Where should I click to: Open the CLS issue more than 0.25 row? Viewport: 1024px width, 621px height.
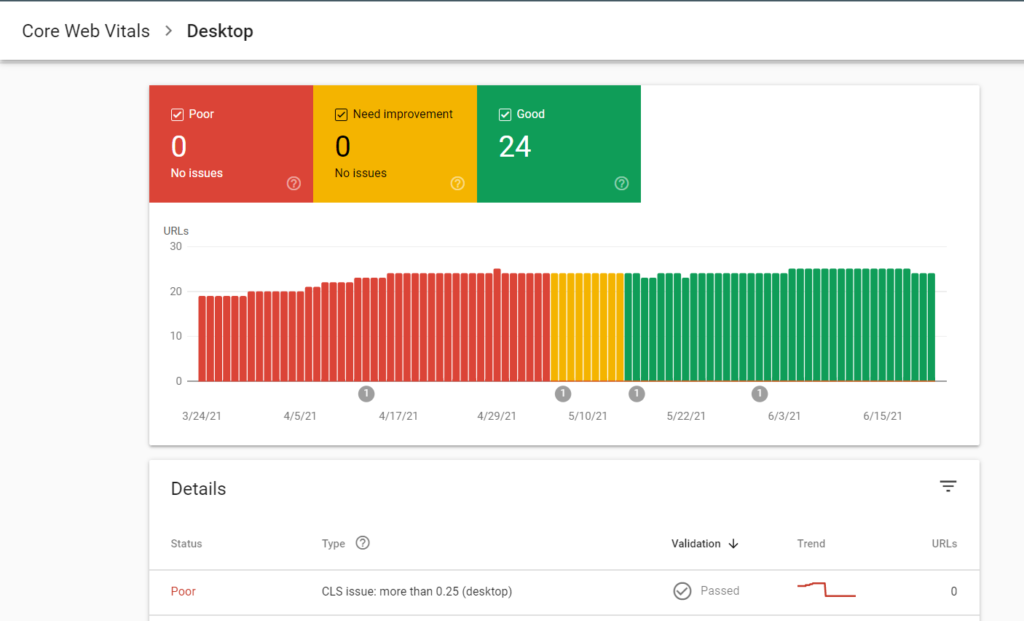(417, 591)
